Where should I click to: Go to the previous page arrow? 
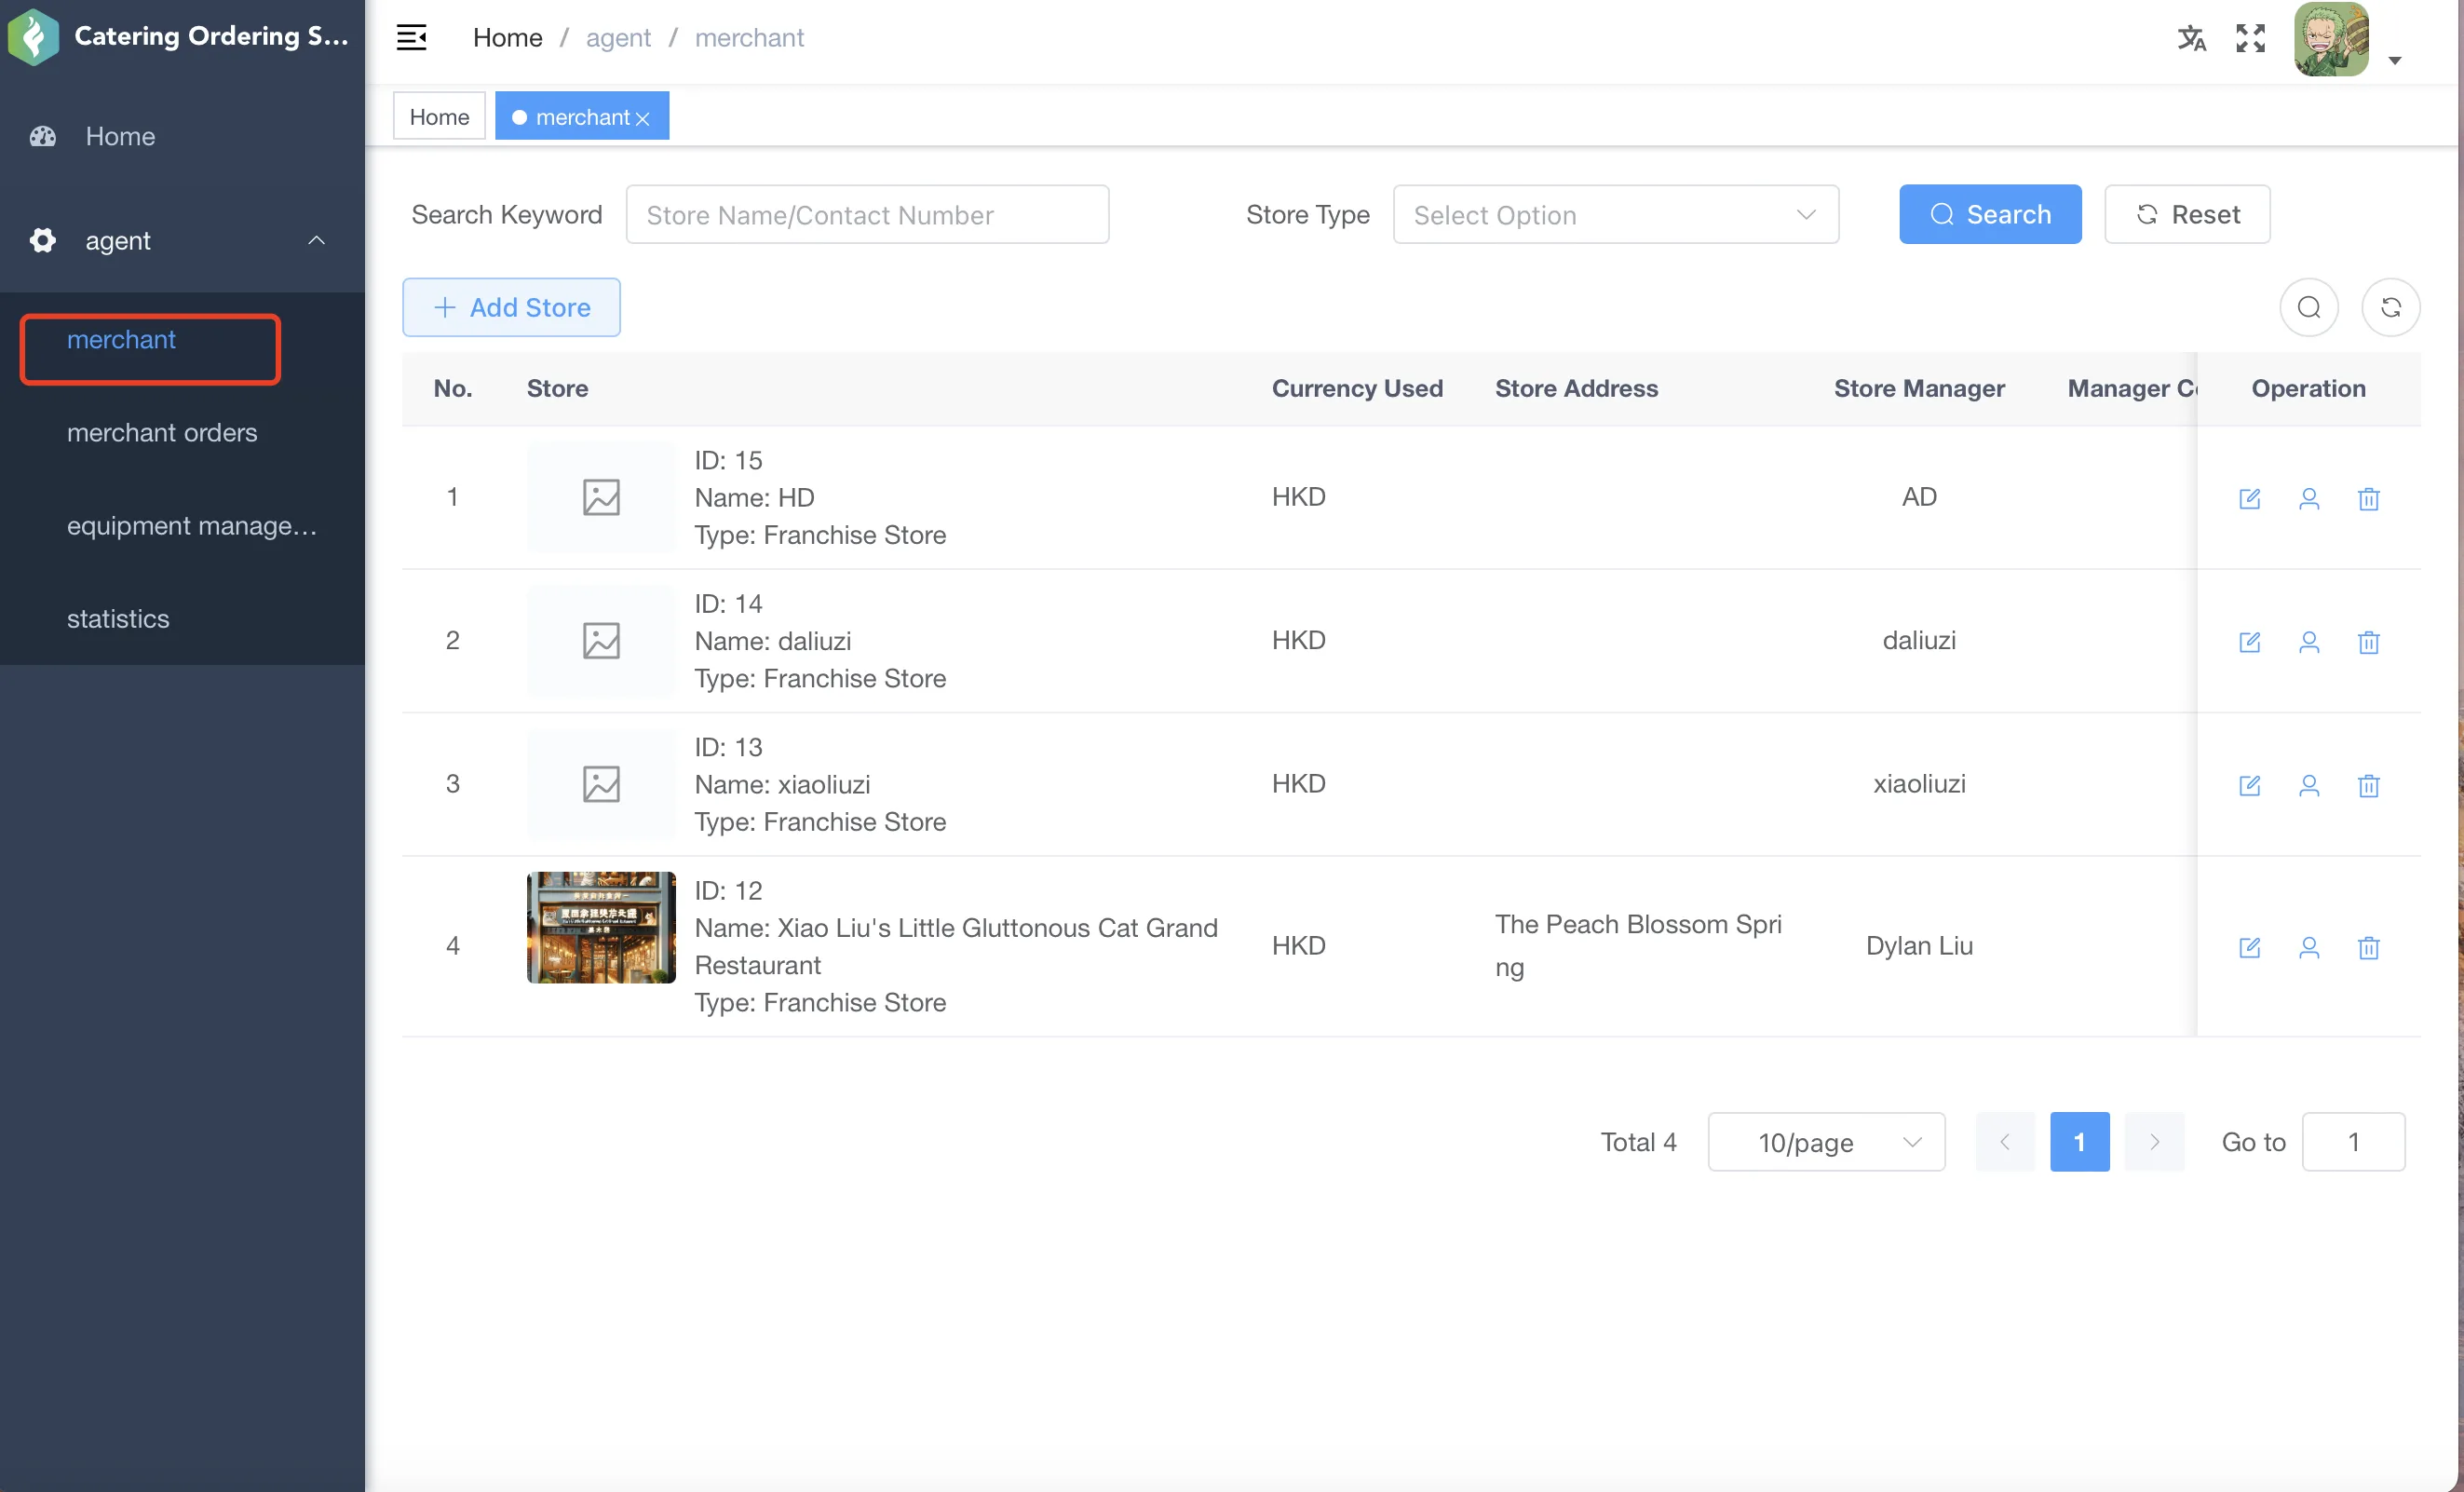click(2004, 1141)
